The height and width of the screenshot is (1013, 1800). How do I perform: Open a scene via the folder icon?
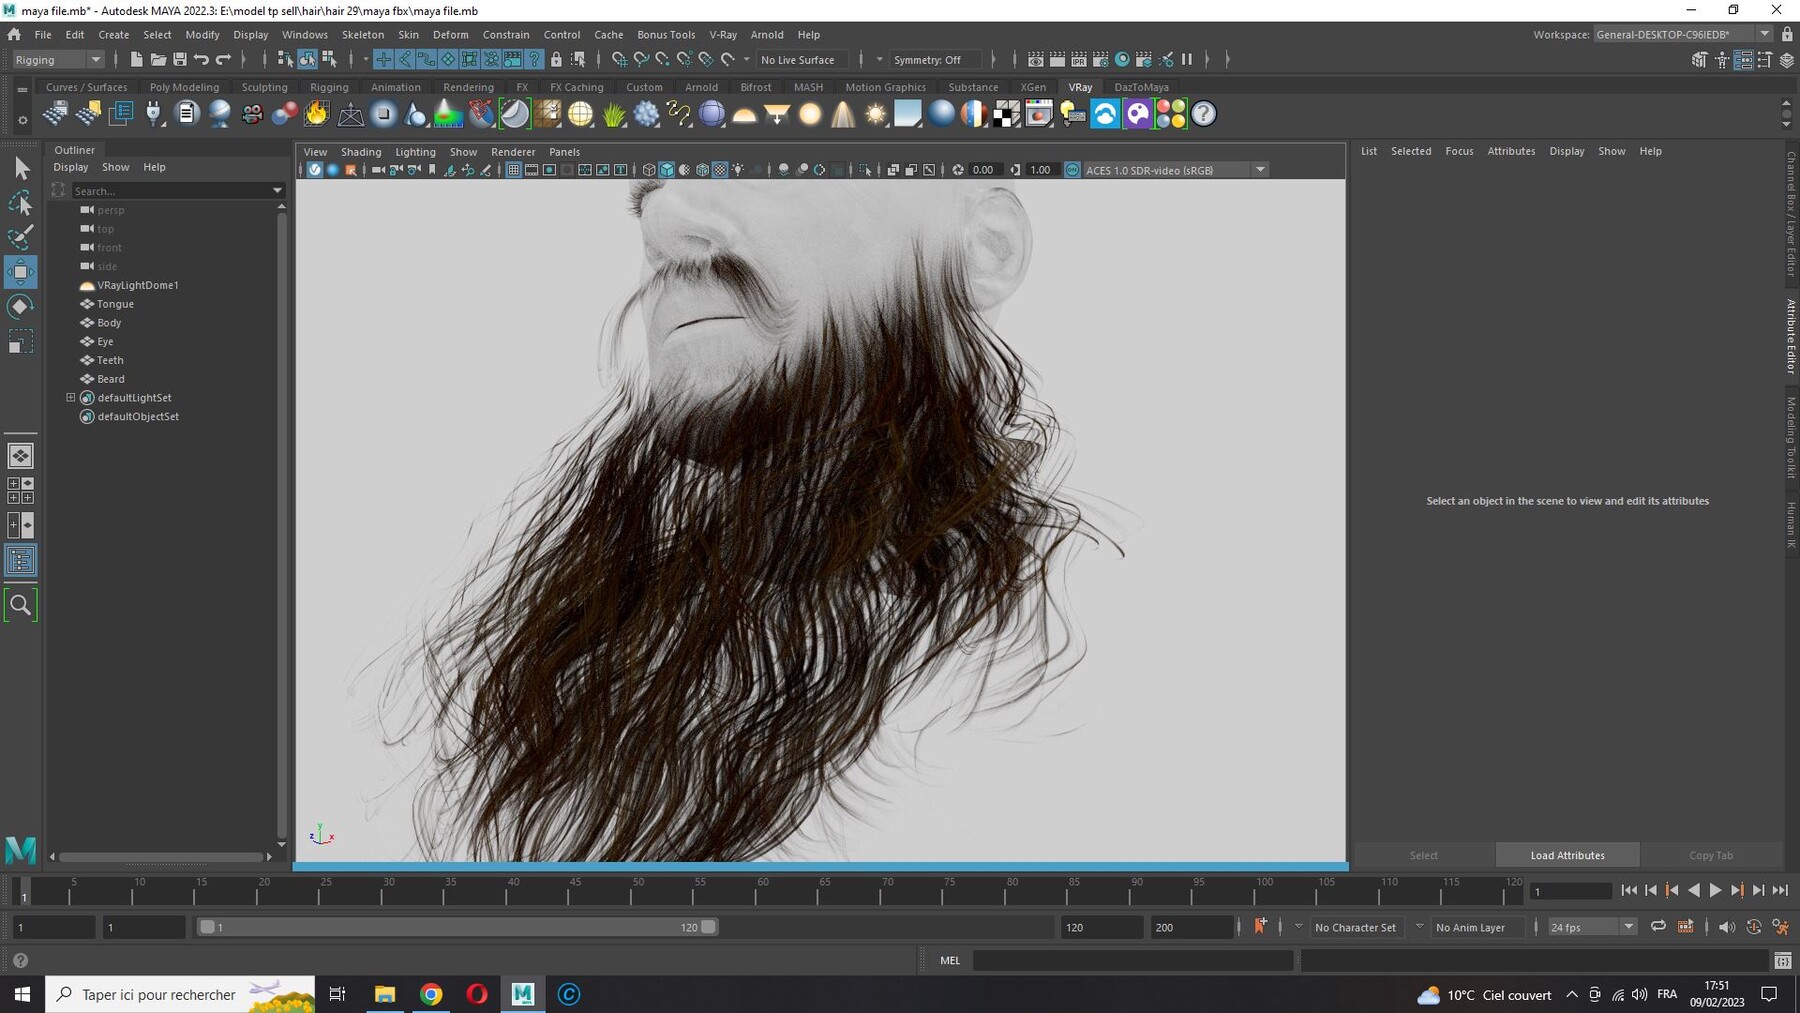158,60
